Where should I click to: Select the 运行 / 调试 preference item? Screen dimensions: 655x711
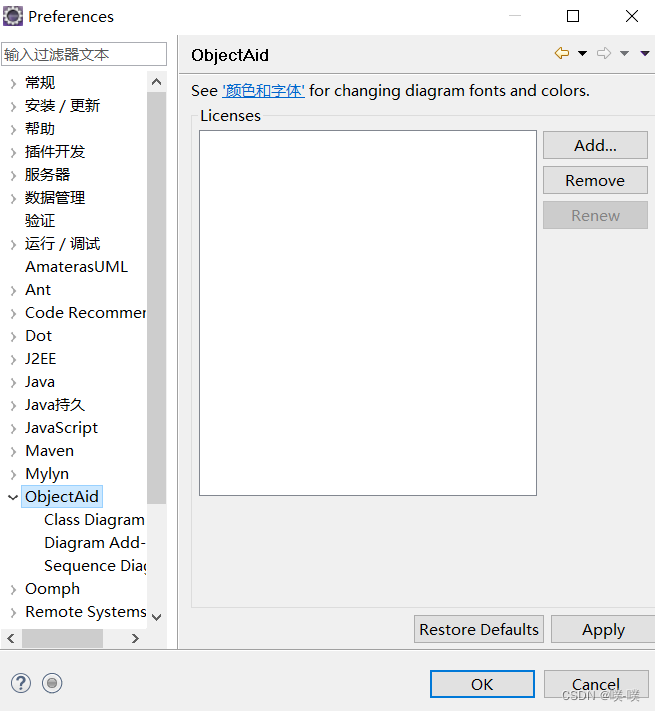point(63,244)
